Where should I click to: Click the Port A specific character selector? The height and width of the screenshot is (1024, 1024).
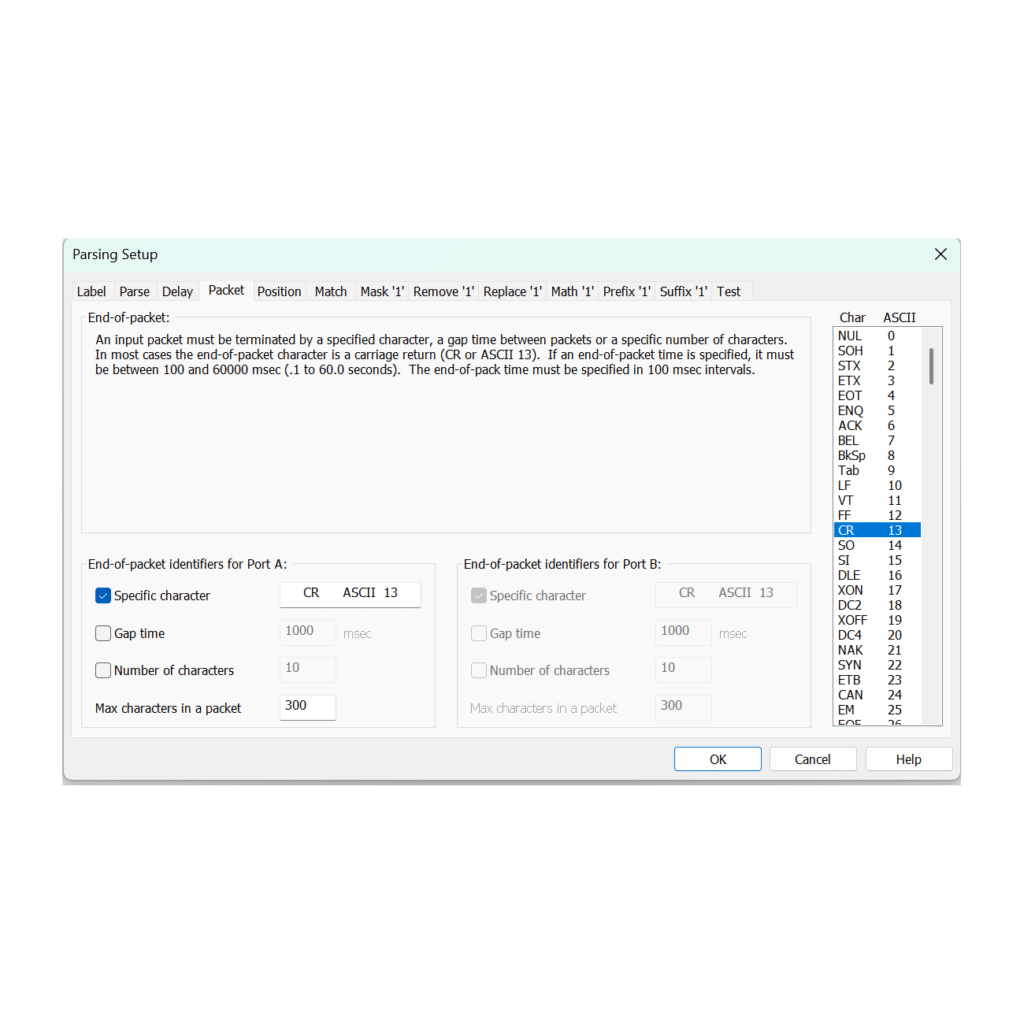350,594
